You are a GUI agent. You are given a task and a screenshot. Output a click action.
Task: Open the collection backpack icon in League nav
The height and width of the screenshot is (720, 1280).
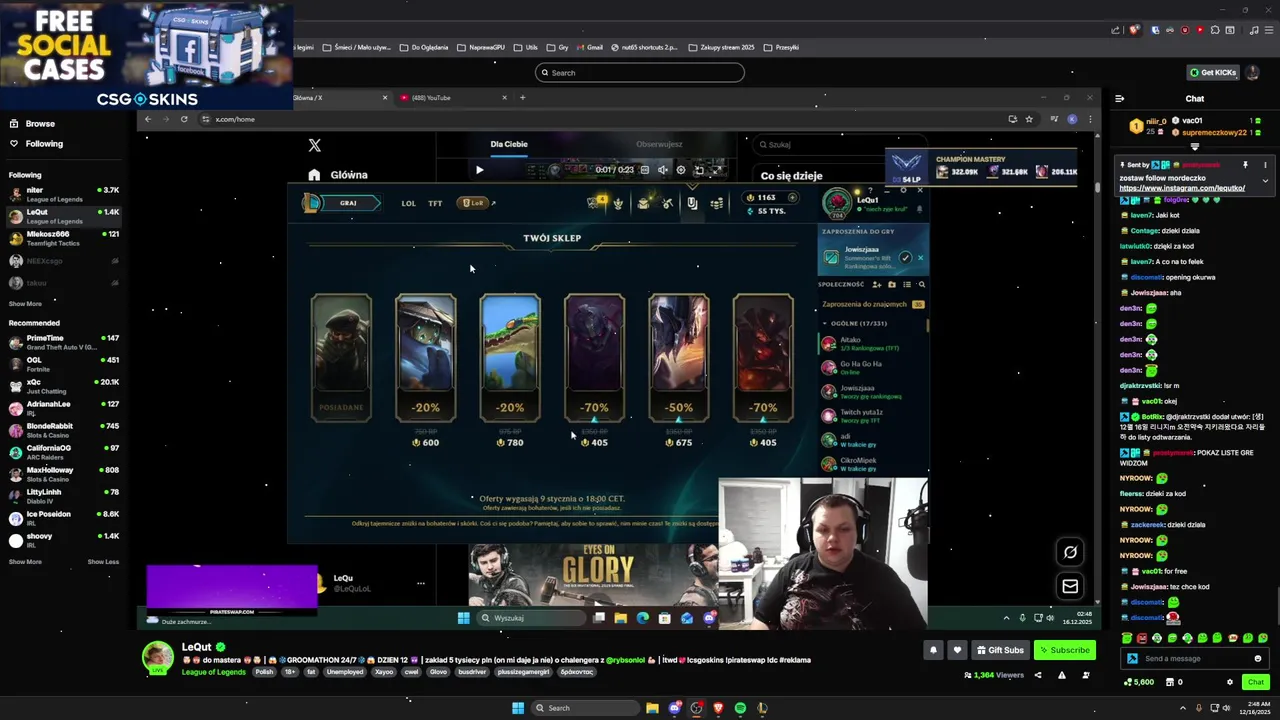(643, 203)
